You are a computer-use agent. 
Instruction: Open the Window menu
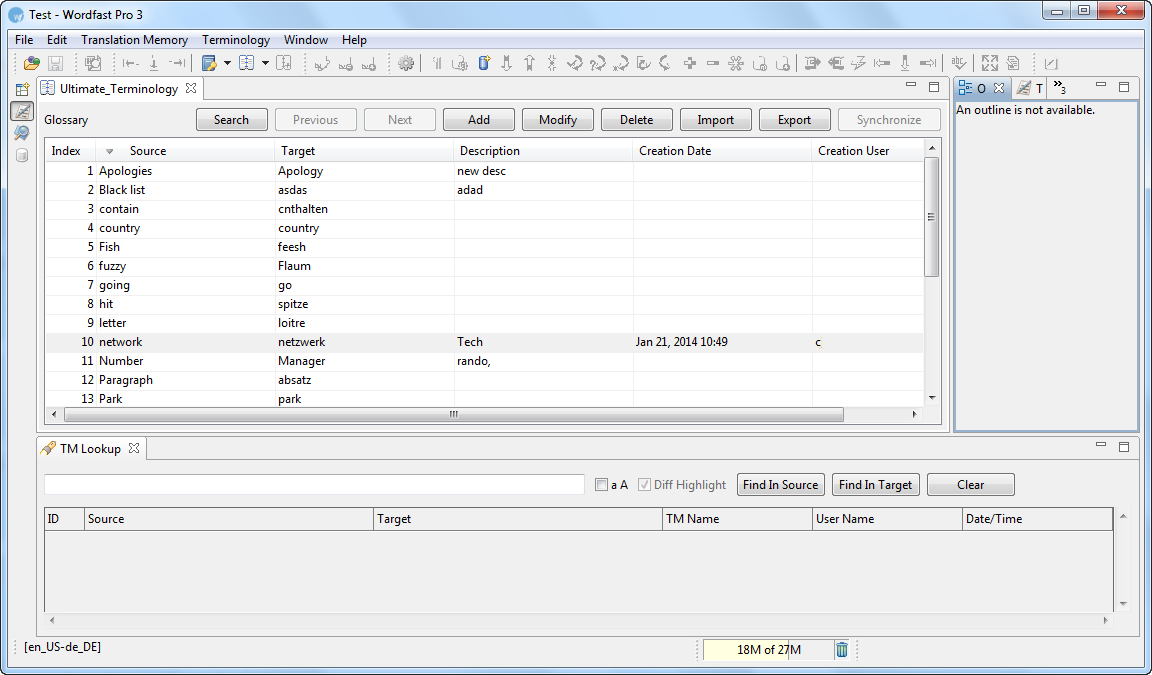(306, 40)
